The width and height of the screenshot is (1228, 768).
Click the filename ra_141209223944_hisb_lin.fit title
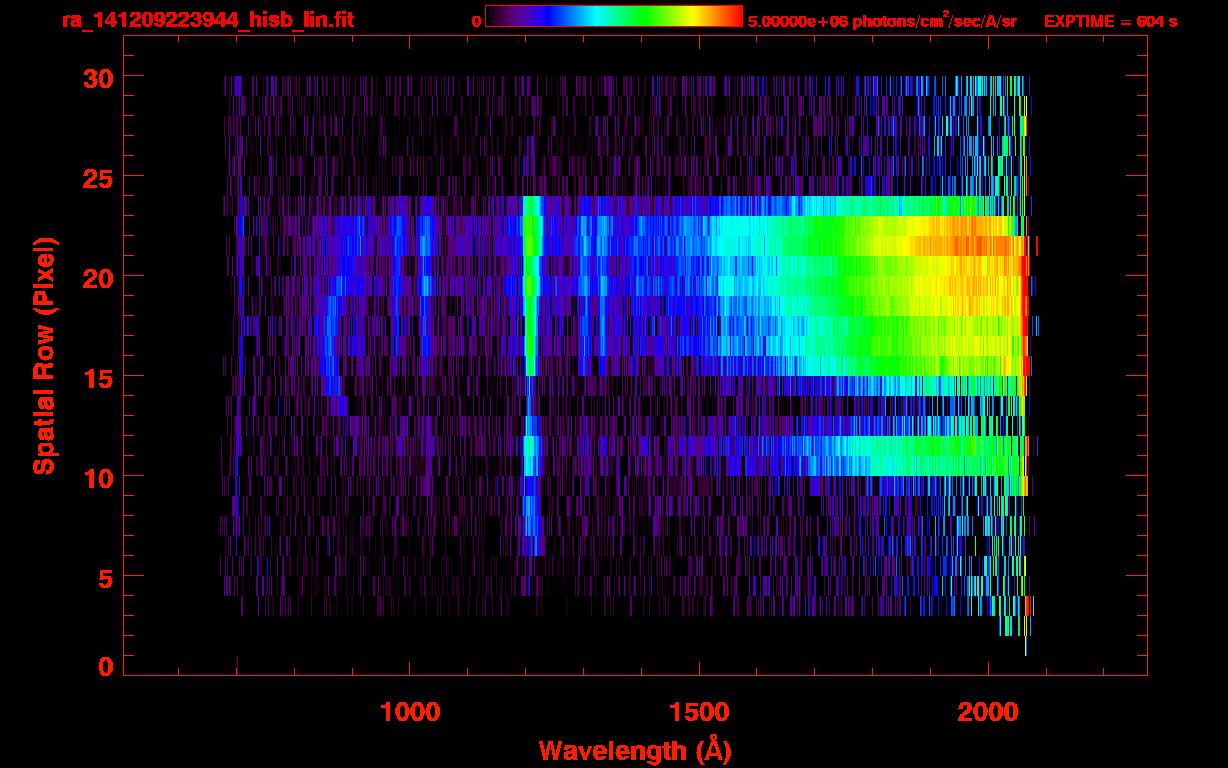207,19
